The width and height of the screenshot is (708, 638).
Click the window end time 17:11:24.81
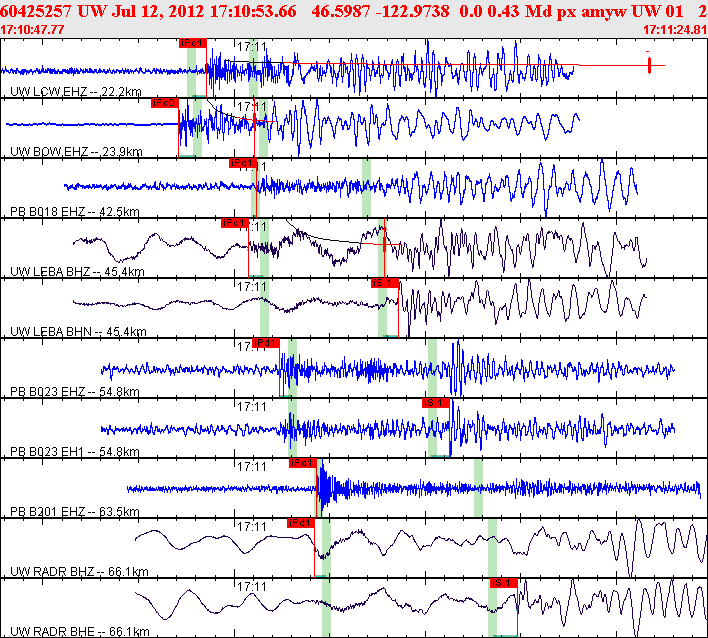click(x=675, y=30)
